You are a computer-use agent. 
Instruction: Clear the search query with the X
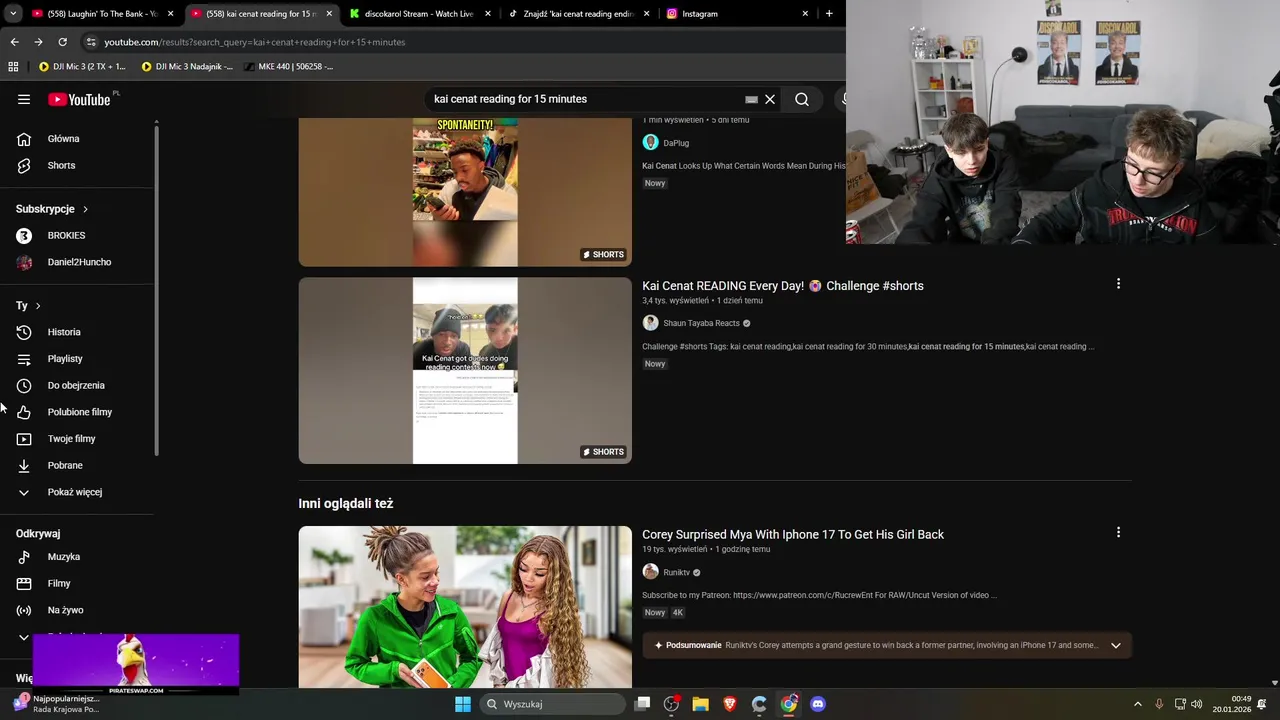pyautogui.click(x=770, y=99)
